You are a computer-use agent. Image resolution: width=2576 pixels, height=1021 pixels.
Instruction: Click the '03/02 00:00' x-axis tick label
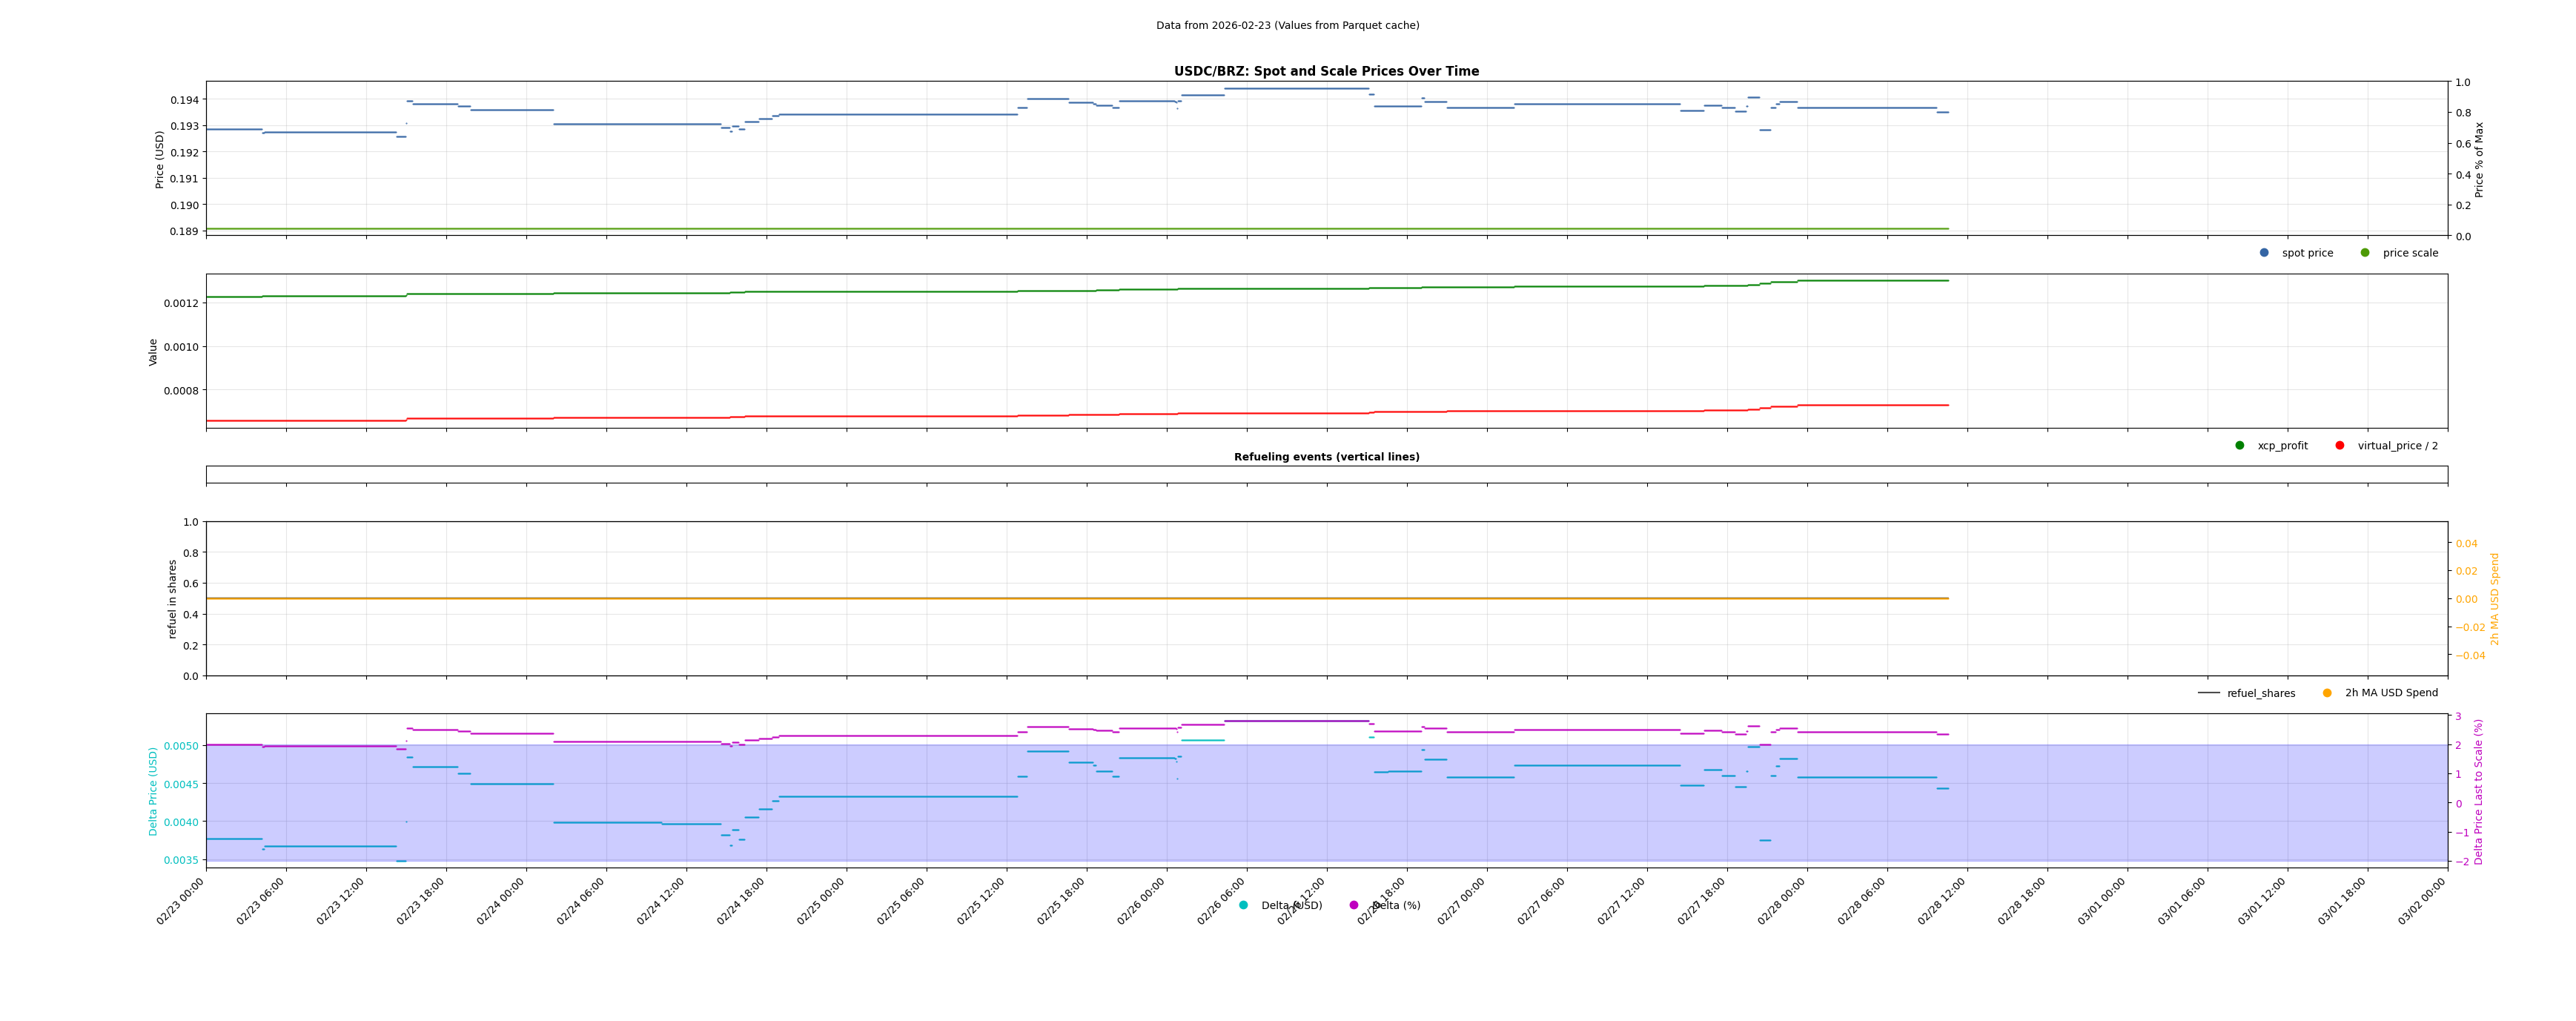[2422, 901]
